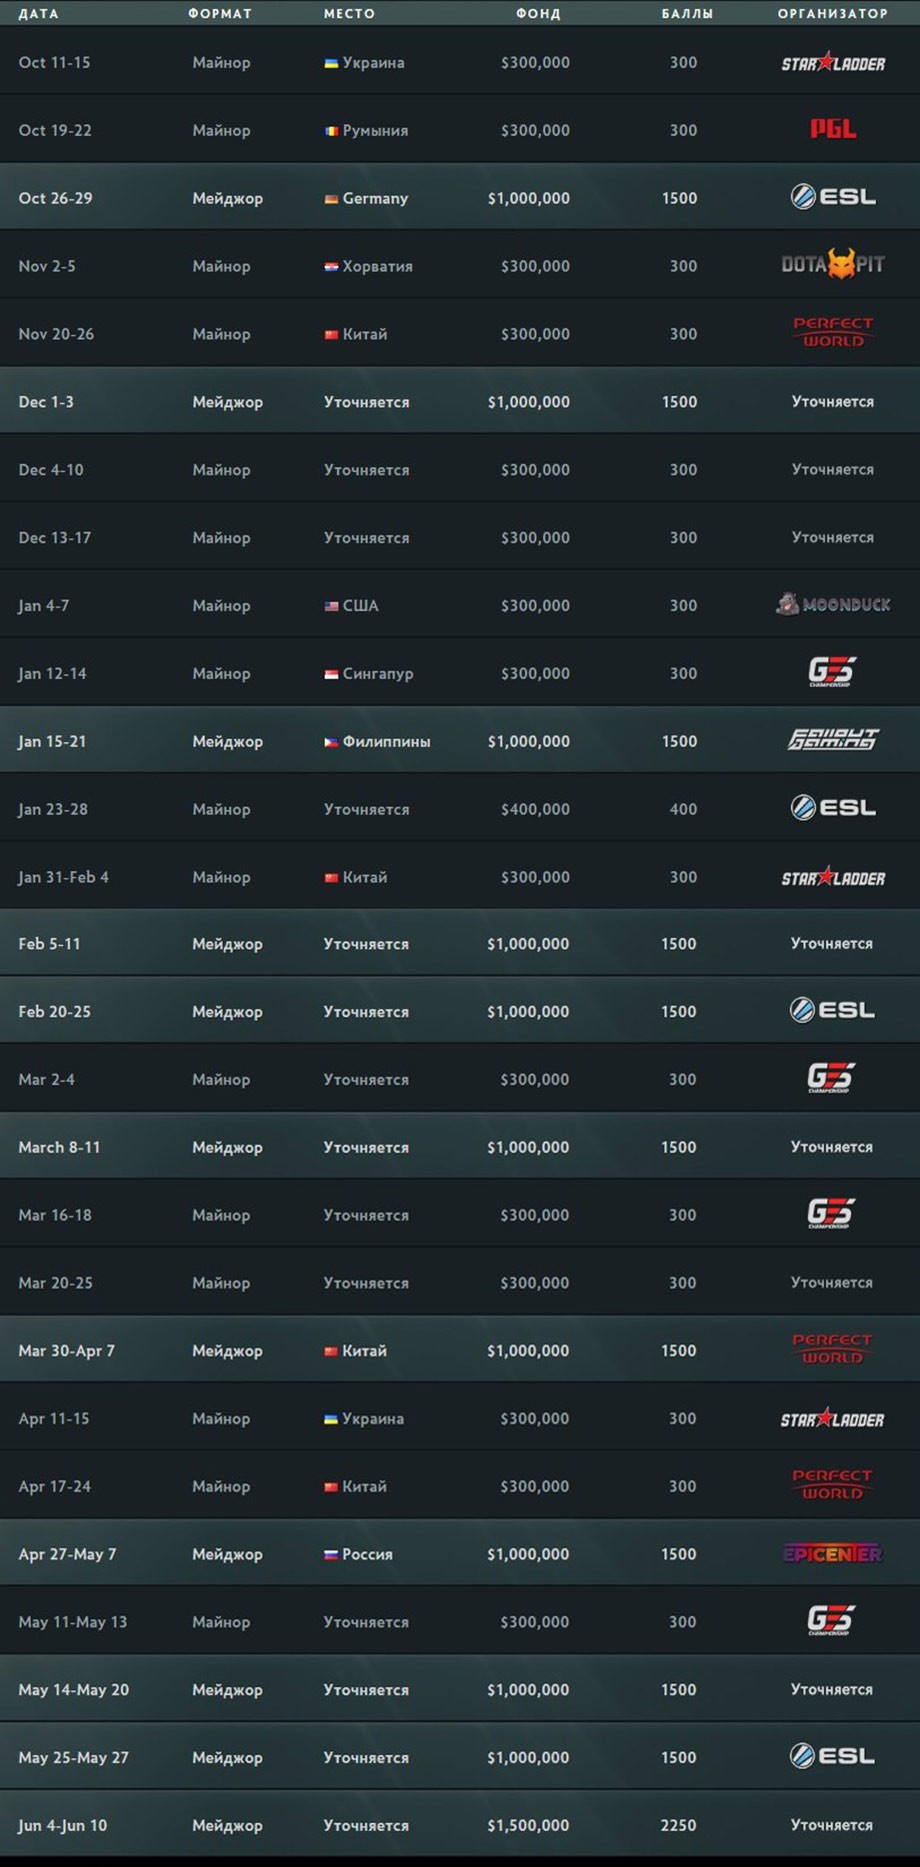Select Perfect World logo in Nov 20-26 row
The image size is (920, 1867).
coord(833,332)
